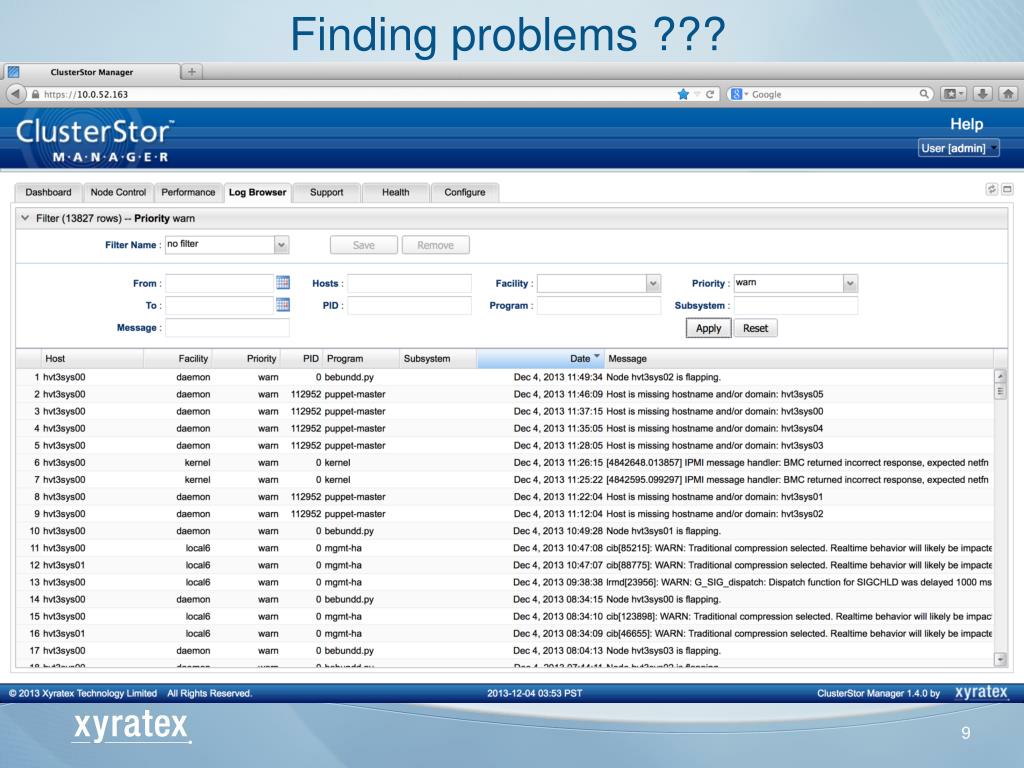Apply the log filter

click(x=709, y=328)
